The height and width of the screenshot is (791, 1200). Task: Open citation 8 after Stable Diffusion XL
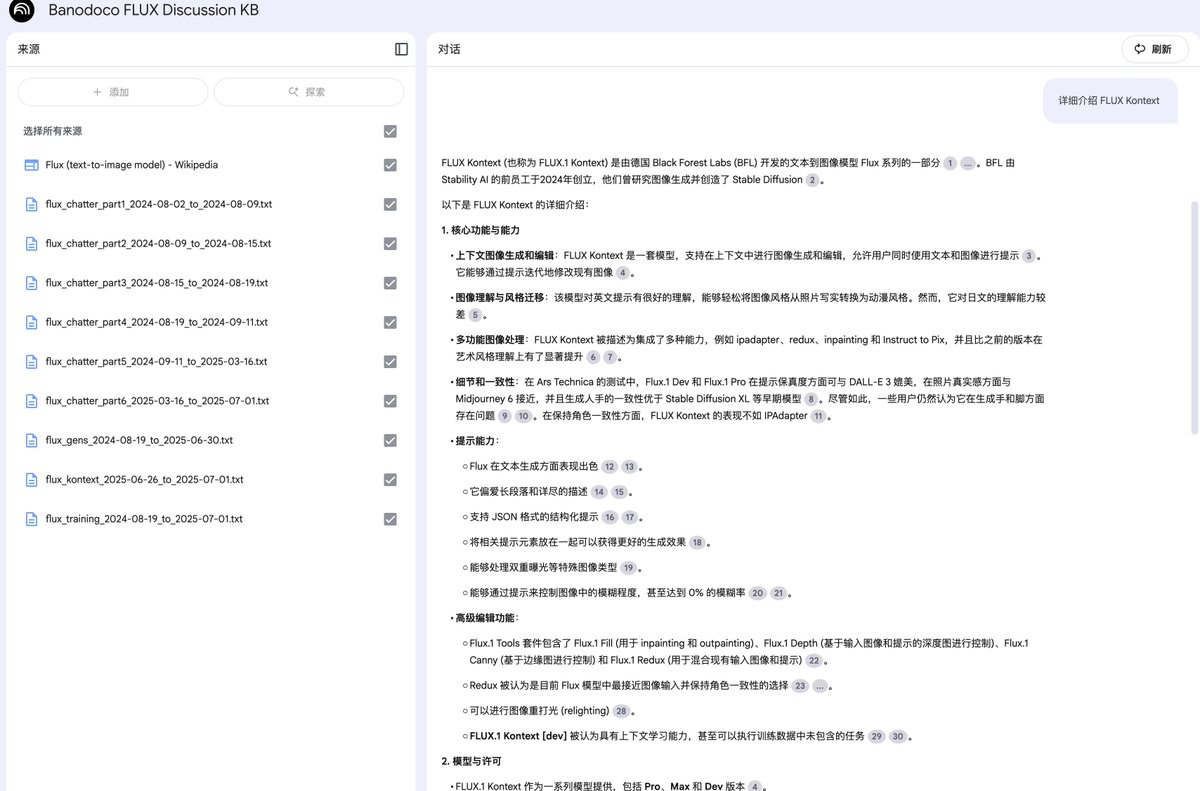(x=811, y=399)
